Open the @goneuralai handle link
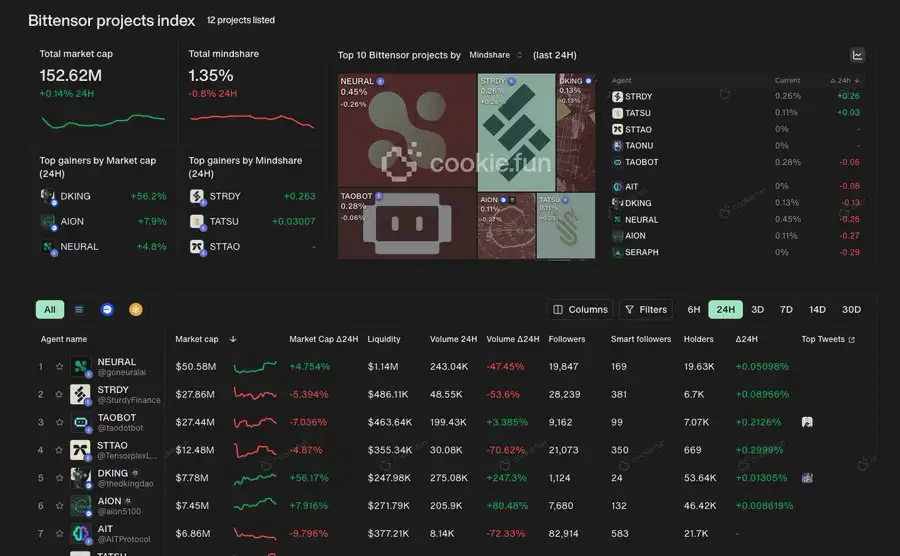This screenshot has width=900, height=556. 122,372
